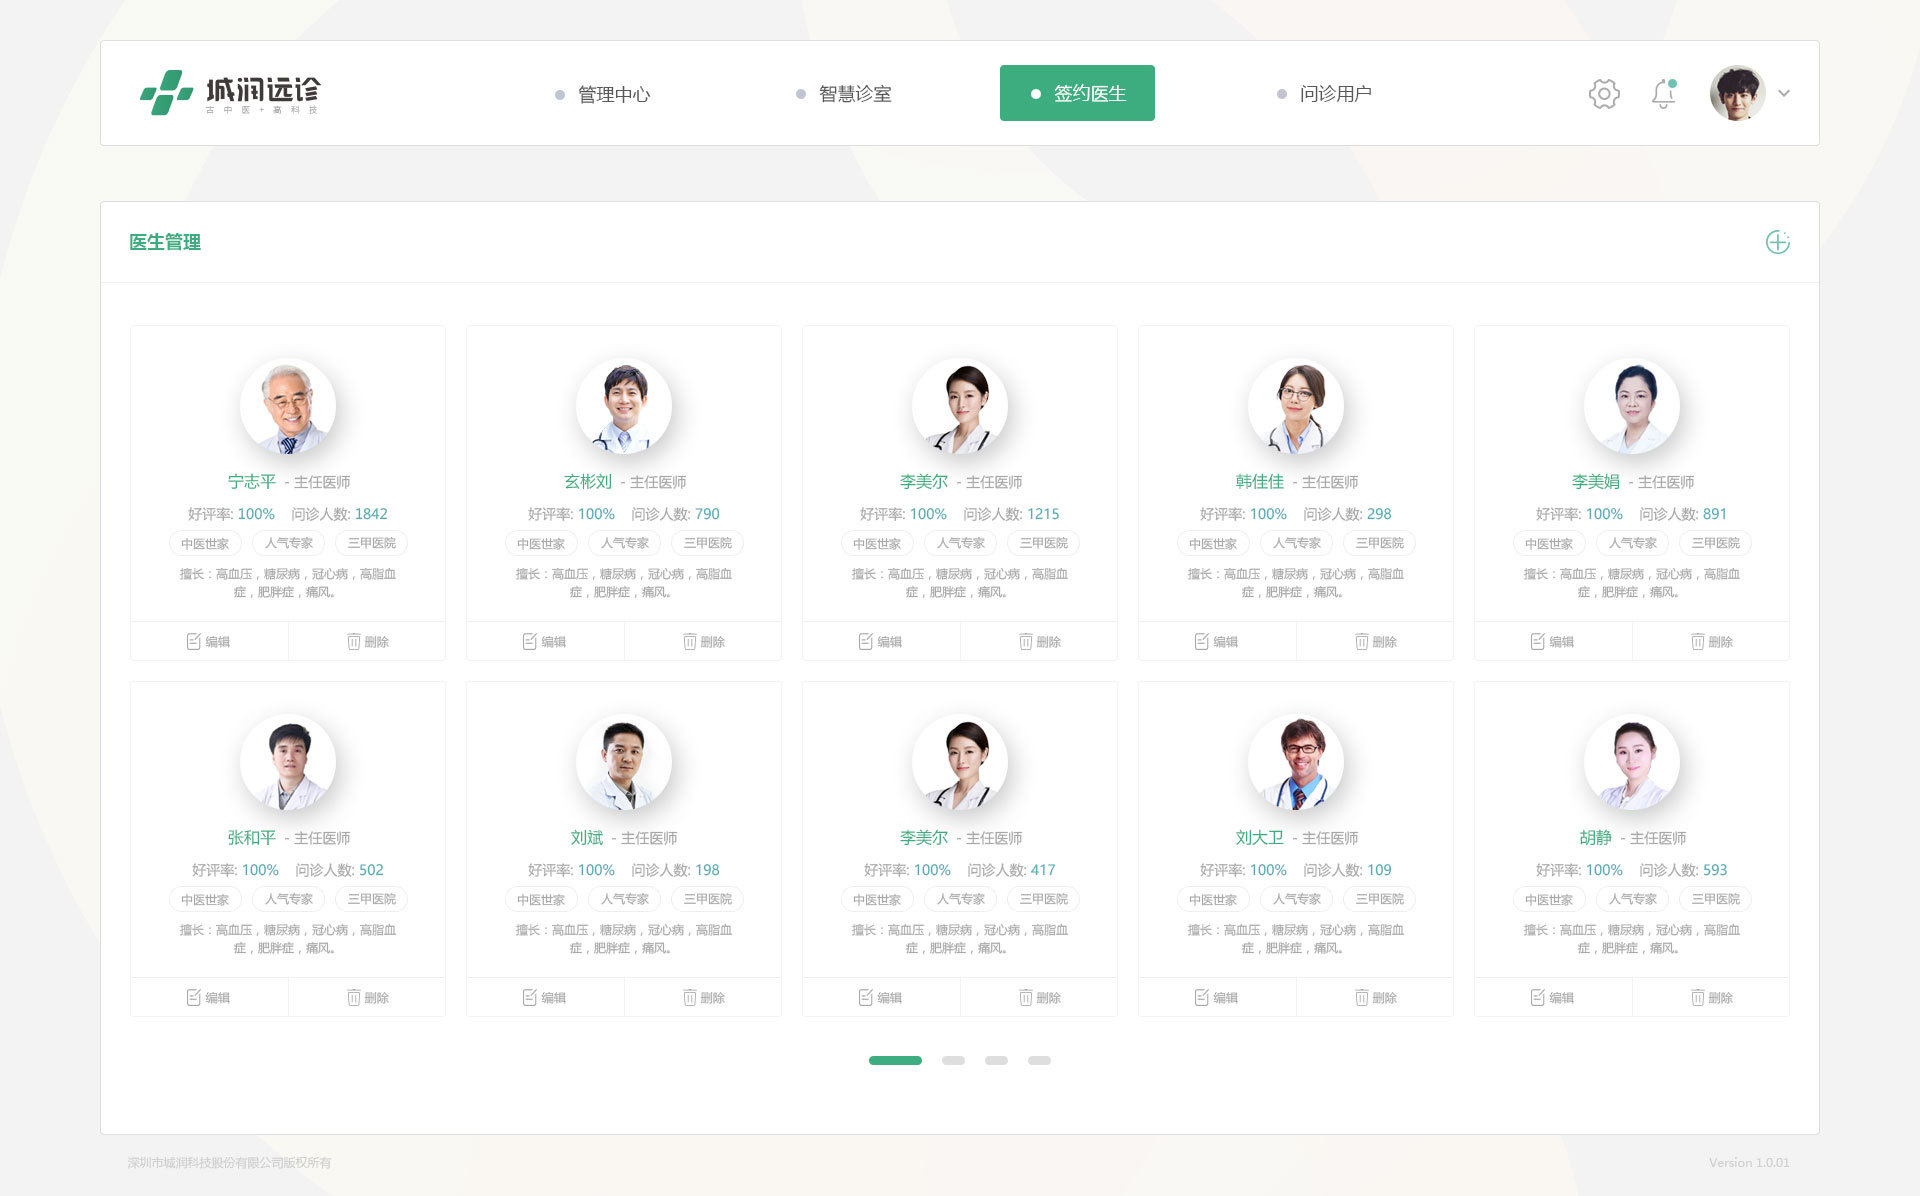Screen dimensions: 1920x1196
Task: Open the settings gear icon
Action: pyautogui.click(x=1604, y=94)
